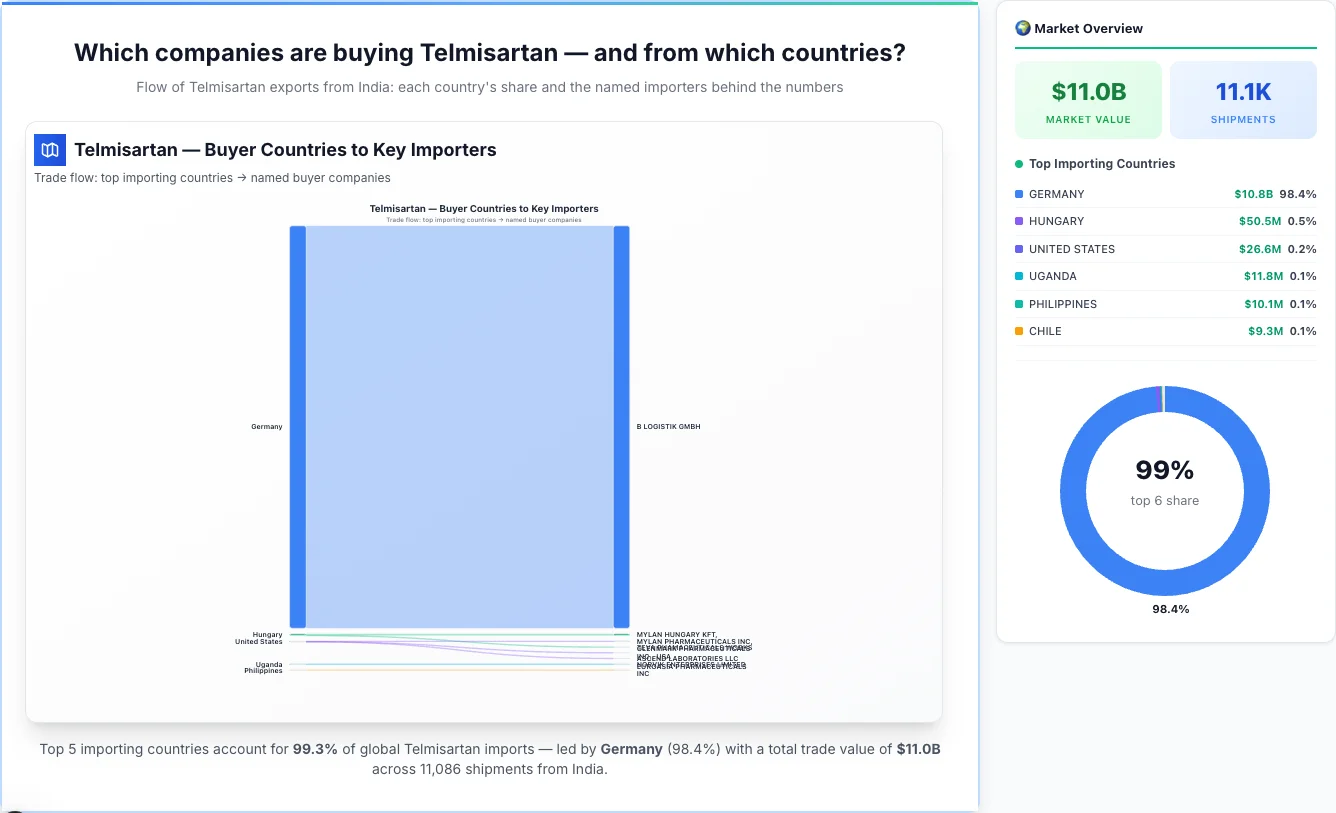Click the globe icon beside Market Overview
Screen dimensions: 1336x813
tap(1022, 28)
